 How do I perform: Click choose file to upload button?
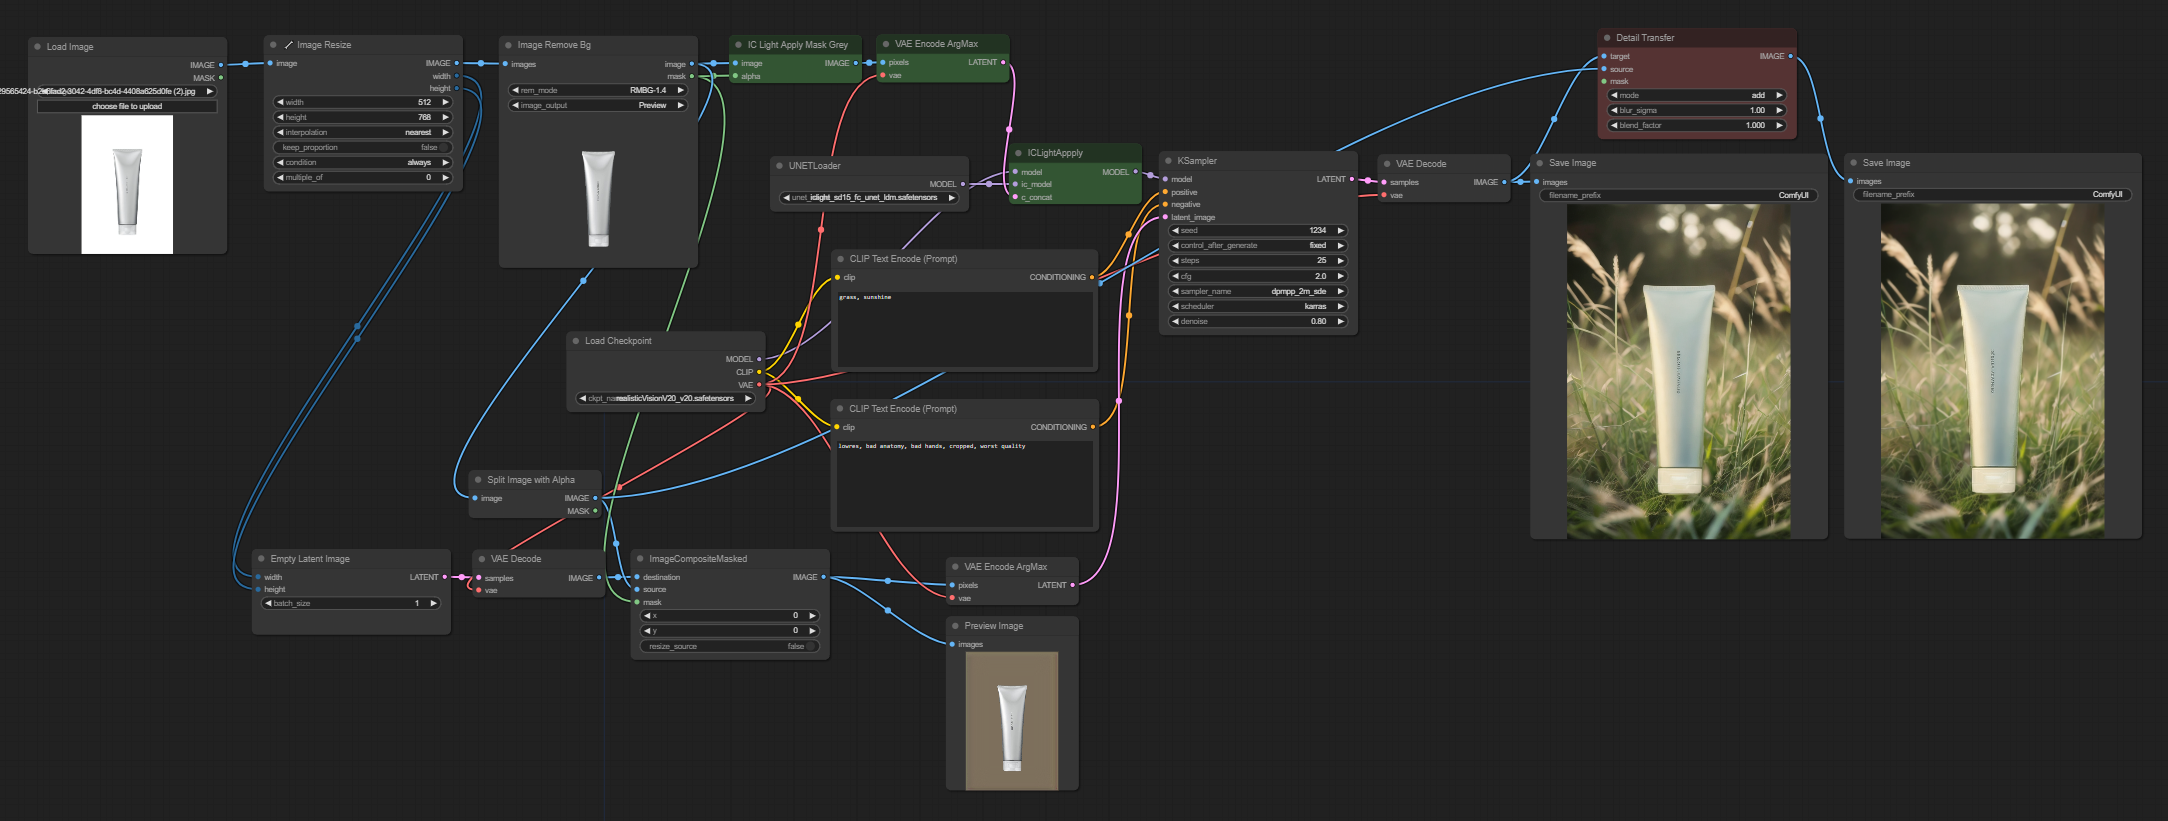pos(127,106)
